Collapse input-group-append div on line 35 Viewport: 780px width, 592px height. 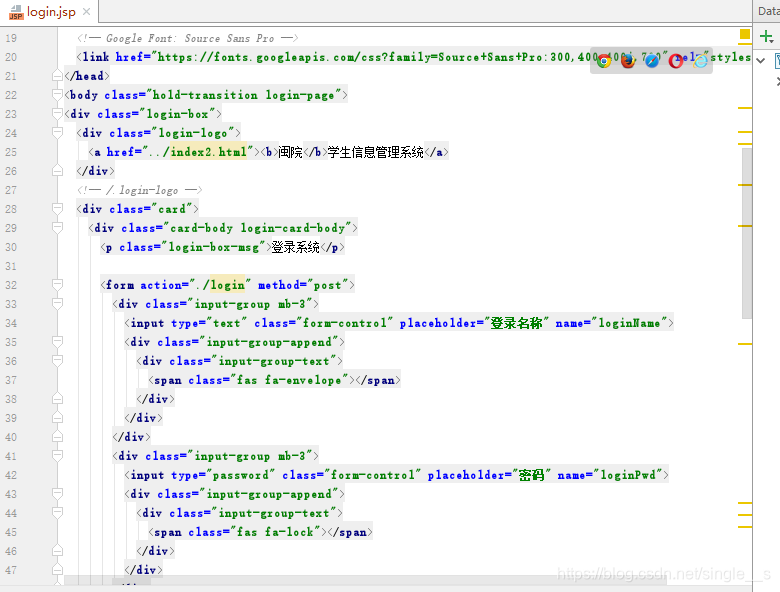coord(57,342)
